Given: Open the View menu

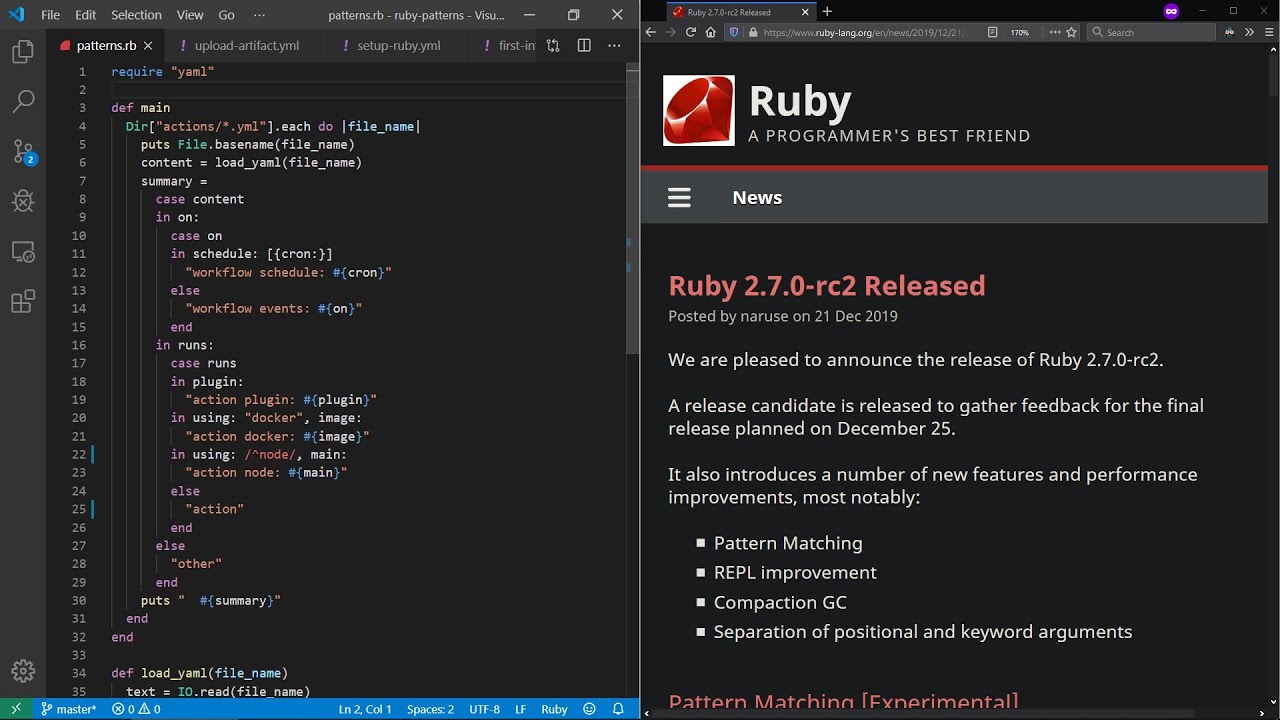Looking at the screenshot, I should [190, 15].
